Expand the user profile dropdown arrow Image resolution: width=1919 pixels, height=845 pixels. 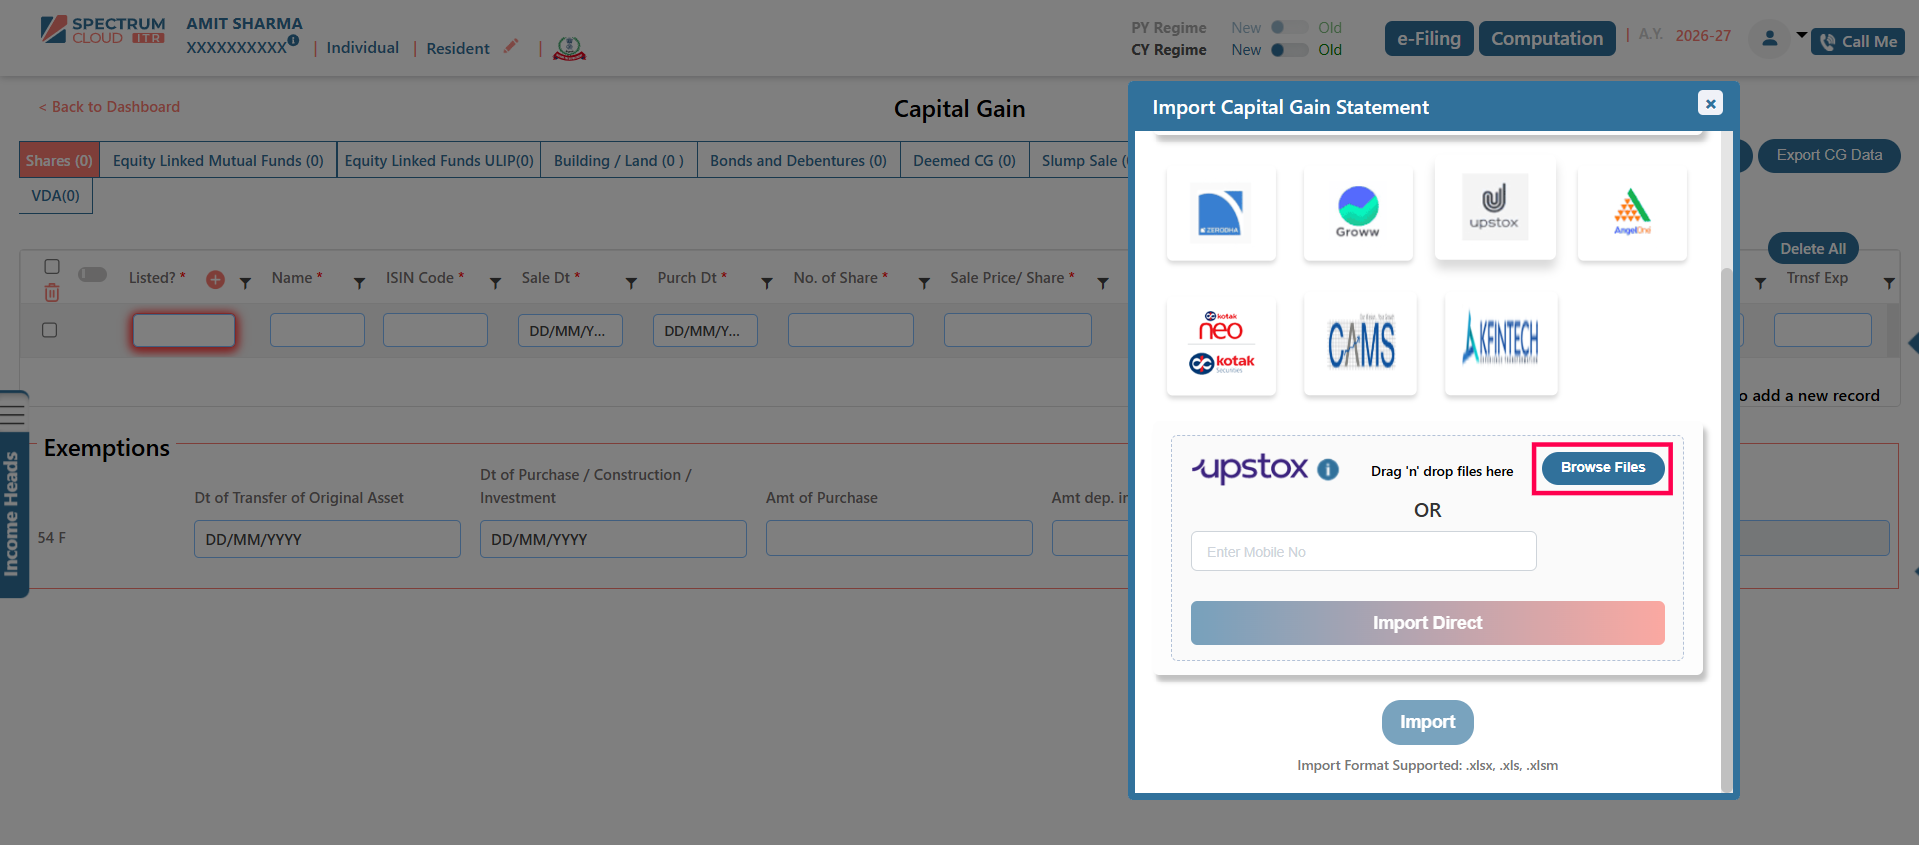1802,35
